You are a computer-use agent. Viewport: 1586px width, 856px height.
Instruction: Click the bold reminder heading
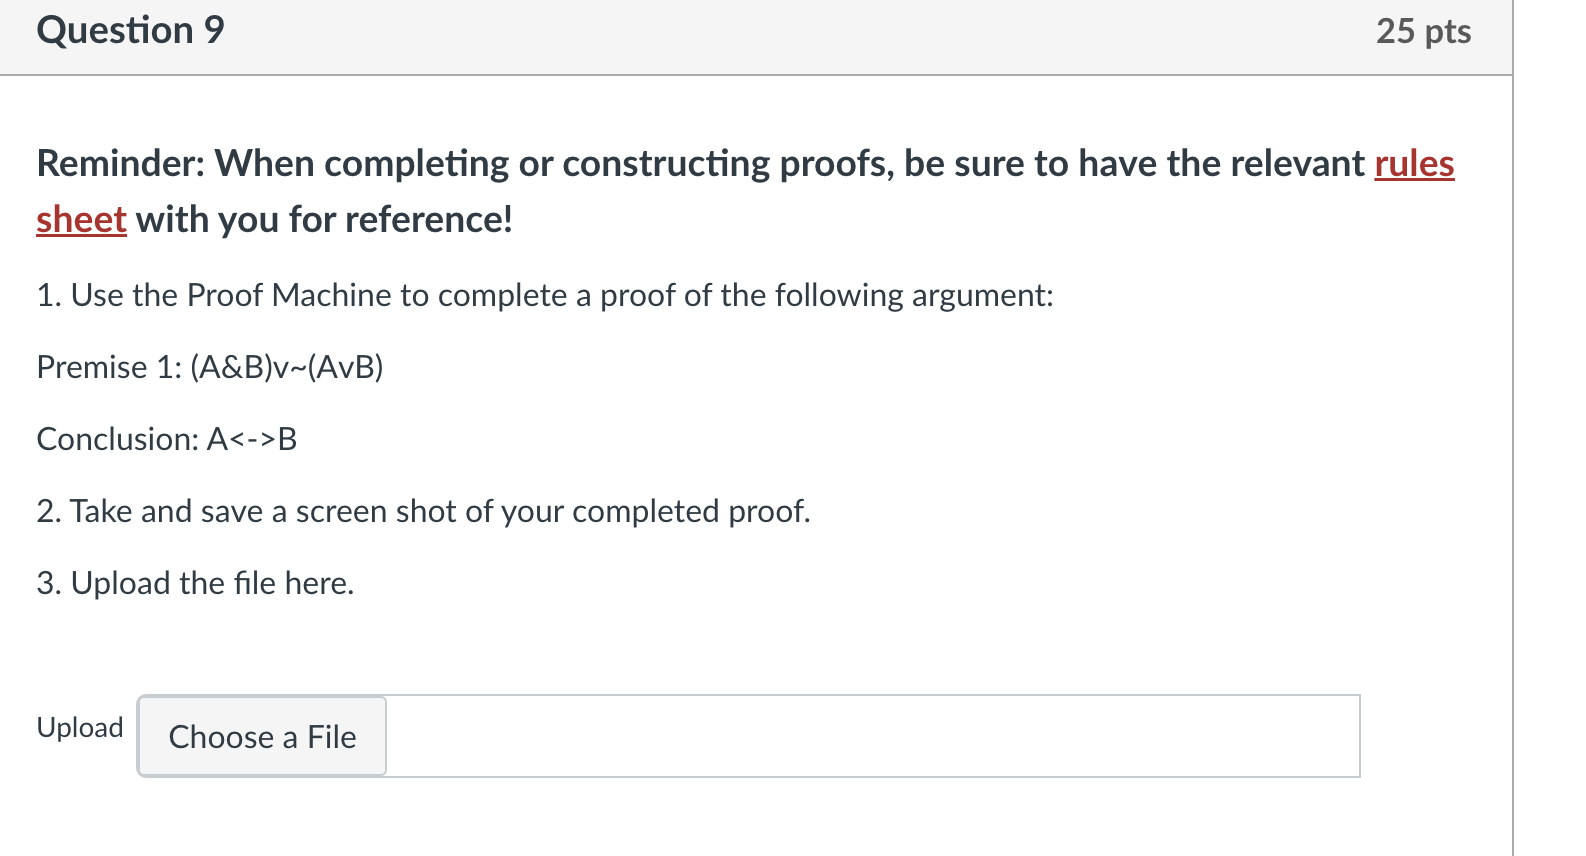tap(700, 163)
